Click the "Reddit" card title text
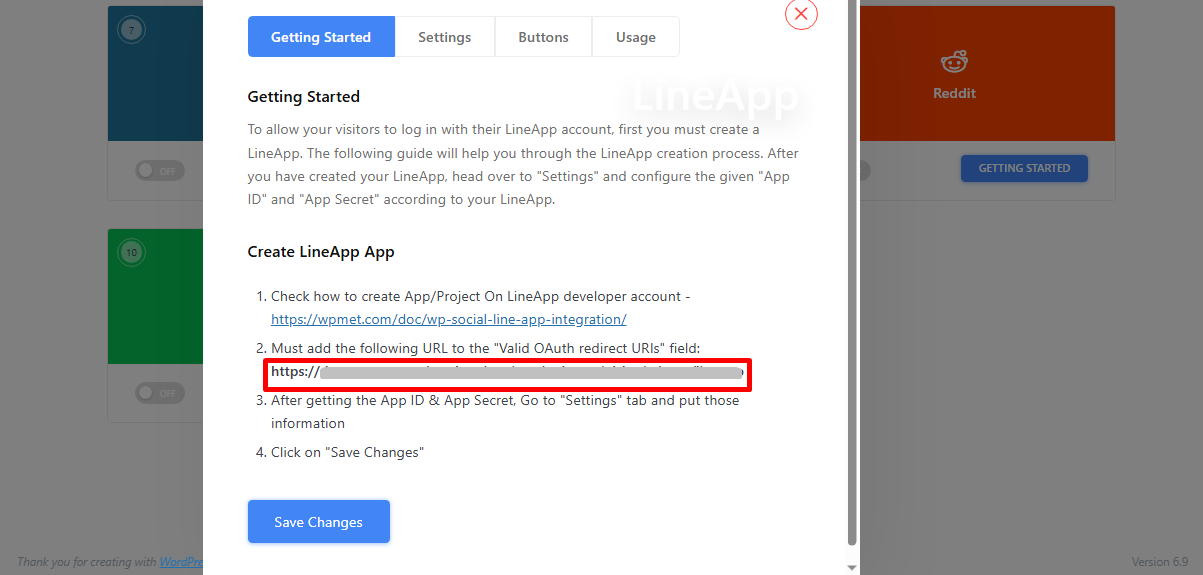Screen dimensions: 1203x575 point(955,93)
